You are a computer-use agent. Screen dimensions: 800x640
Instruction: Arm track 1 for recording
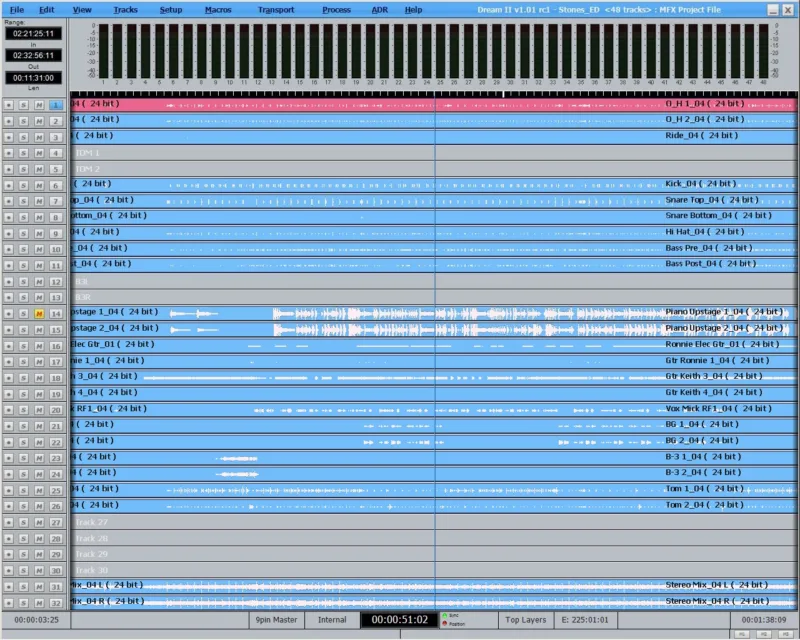pyautogui.click(x=9, y=105)
